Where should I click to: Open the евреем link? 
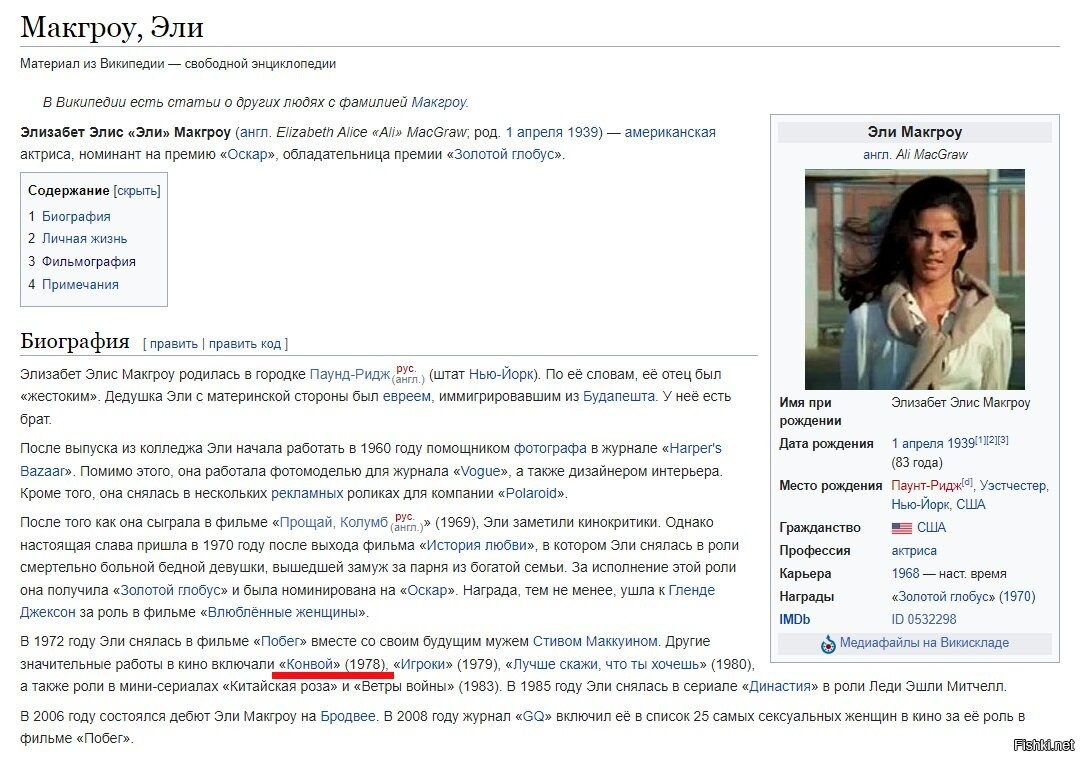point(406,397)
